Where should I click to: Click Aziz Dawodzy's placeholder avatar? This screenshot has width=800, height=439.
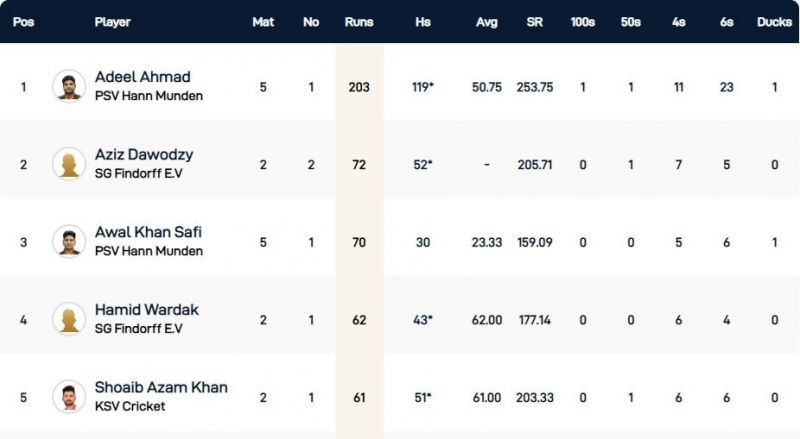(x=69, y=164)
